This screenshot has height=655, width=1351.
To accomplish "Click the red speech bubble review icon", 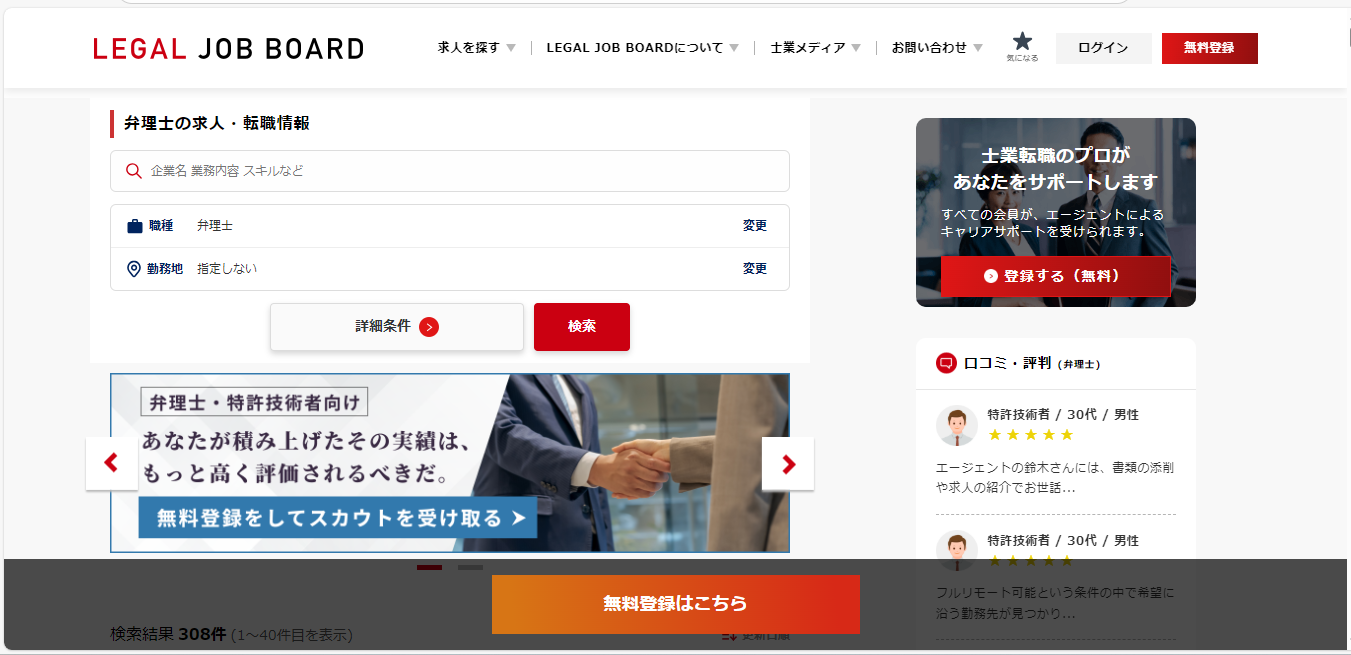I will click(946, 363).
